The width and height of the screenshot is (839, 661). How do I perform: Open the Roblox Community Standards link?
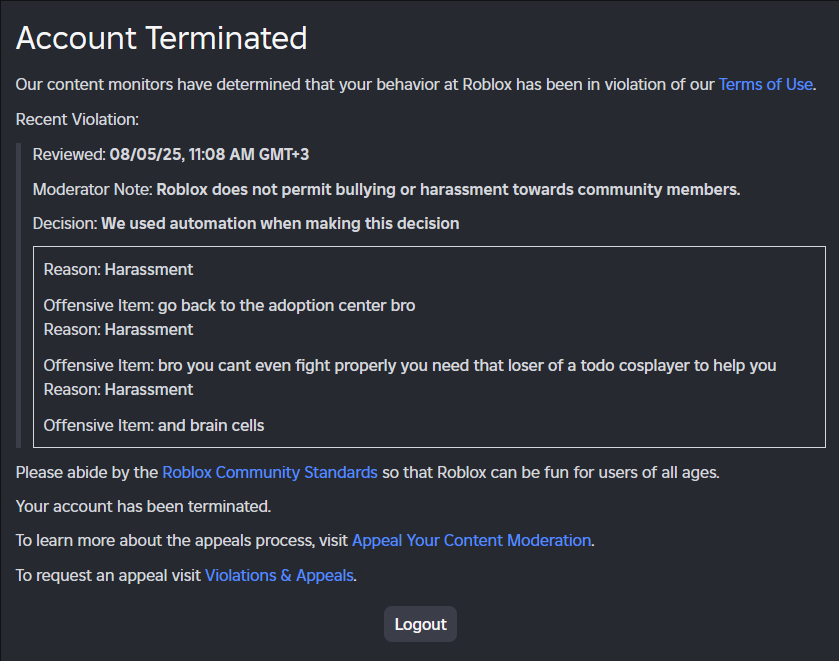click(270, 473)
